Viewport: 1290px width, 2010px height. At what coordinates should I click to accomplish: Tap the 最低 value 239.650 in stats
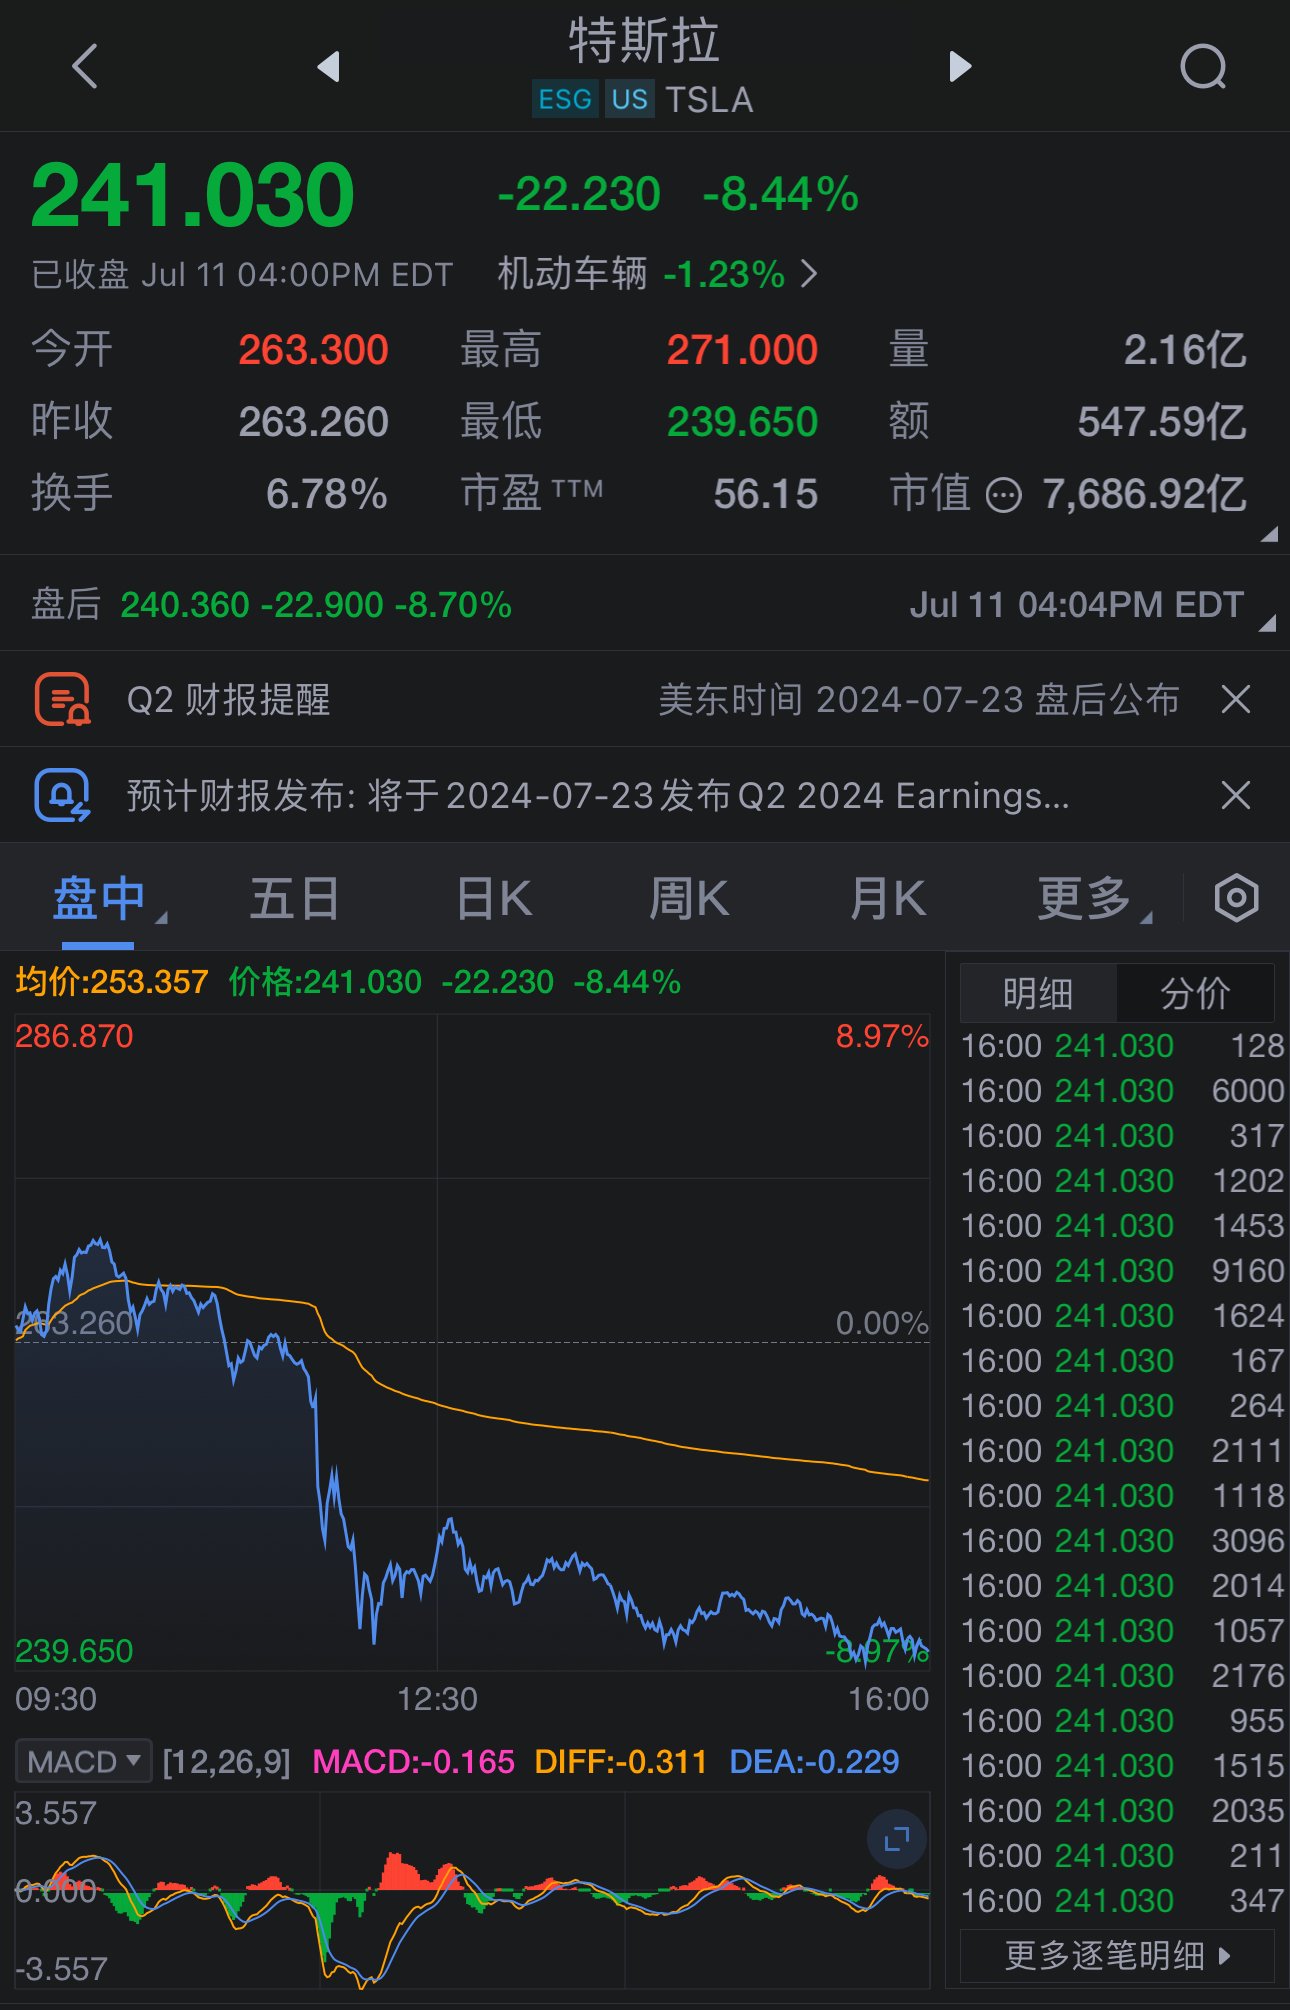[742, 422]
